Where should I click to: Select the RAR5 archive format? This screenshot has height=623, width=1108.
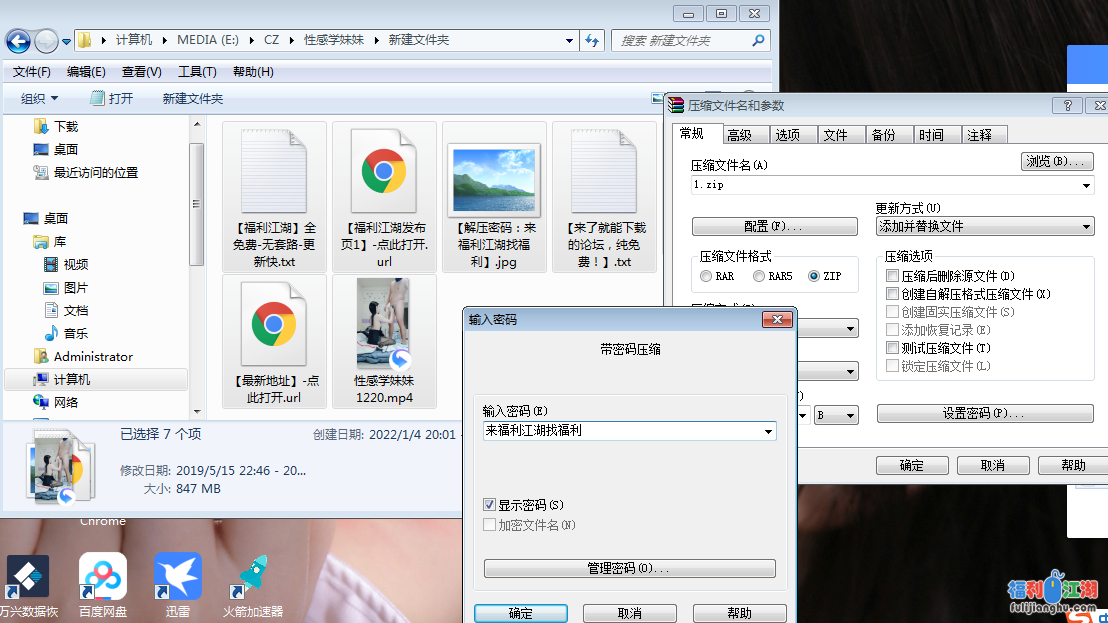pyautogui.click(x=760, y=276)
